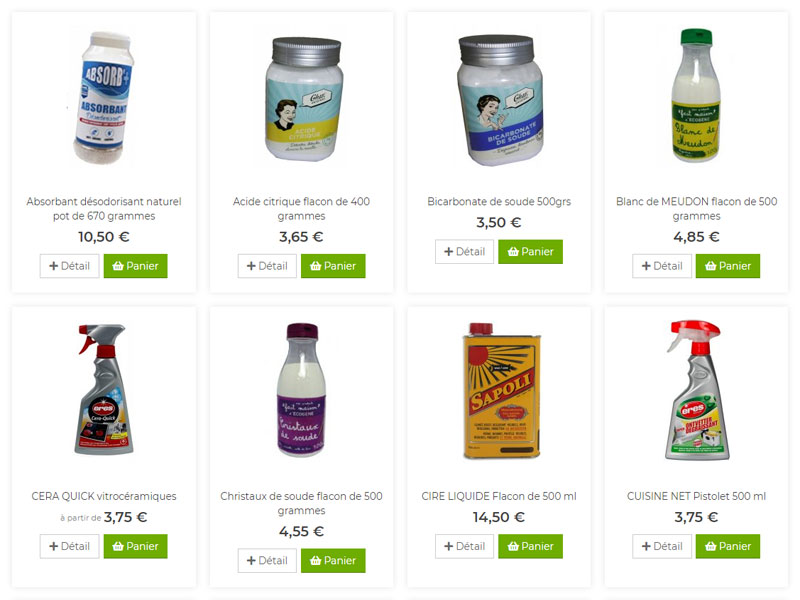The height and width of the screenshot is (600, 800).
Task: Open the Absorb+ product image
Action: [104, 98]
